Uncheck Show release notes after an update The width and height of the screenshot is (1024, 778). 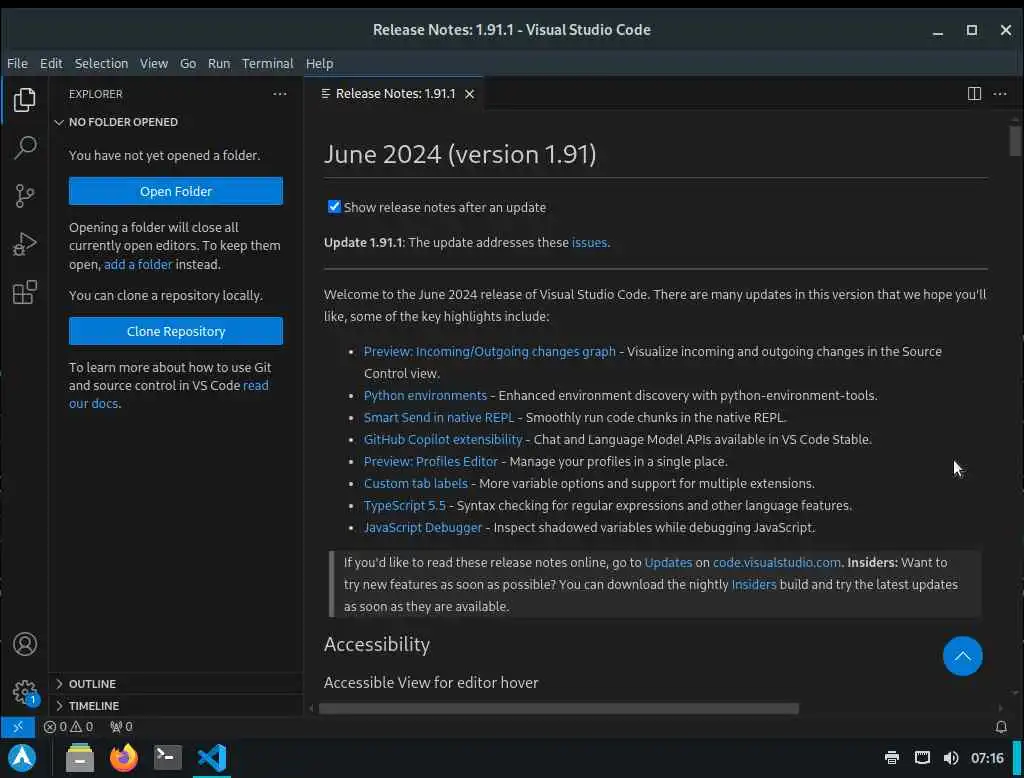[x=334, y=207]
